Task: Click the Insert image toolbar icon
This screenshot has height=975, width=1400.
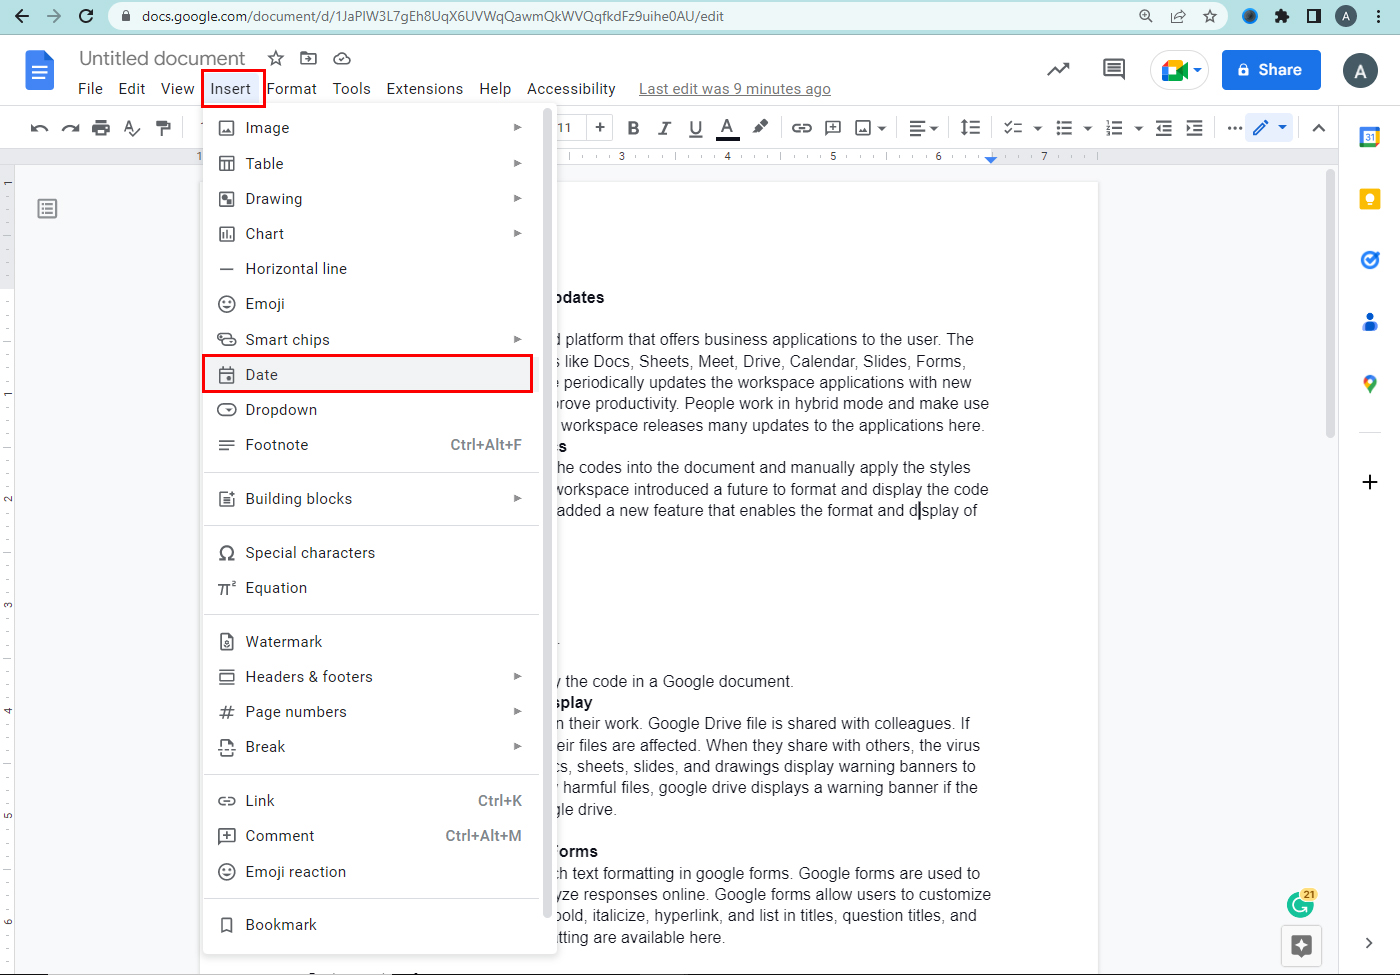Action: tap(863, 128)
